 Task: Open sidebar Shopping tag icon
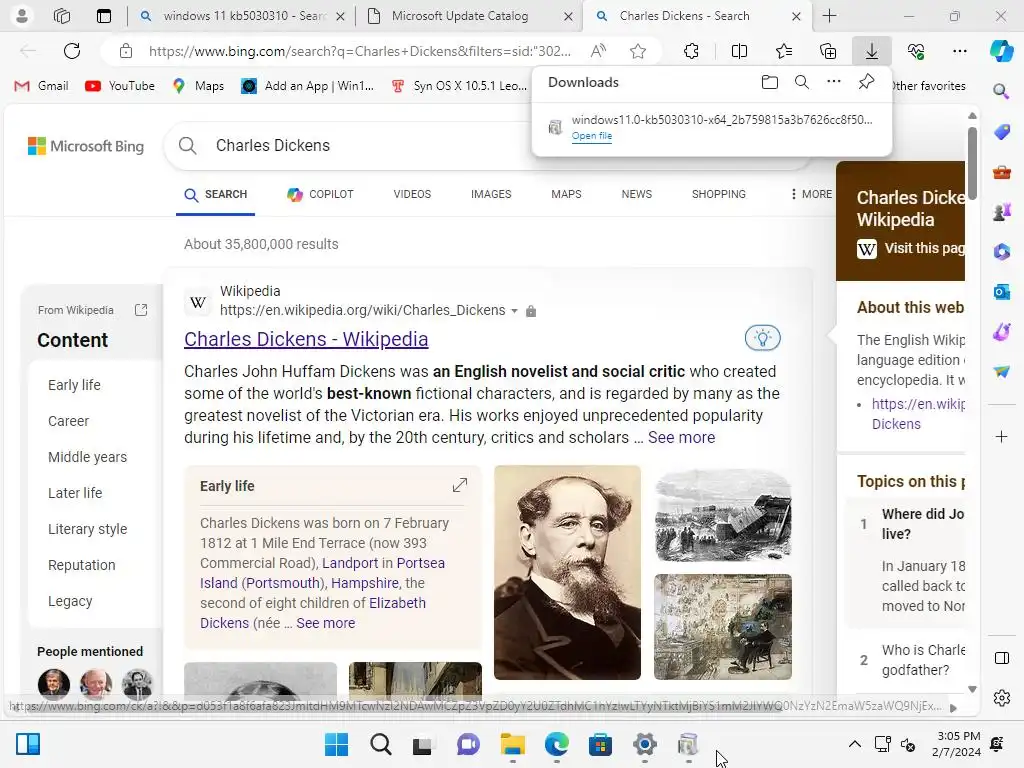point(1001,132)
